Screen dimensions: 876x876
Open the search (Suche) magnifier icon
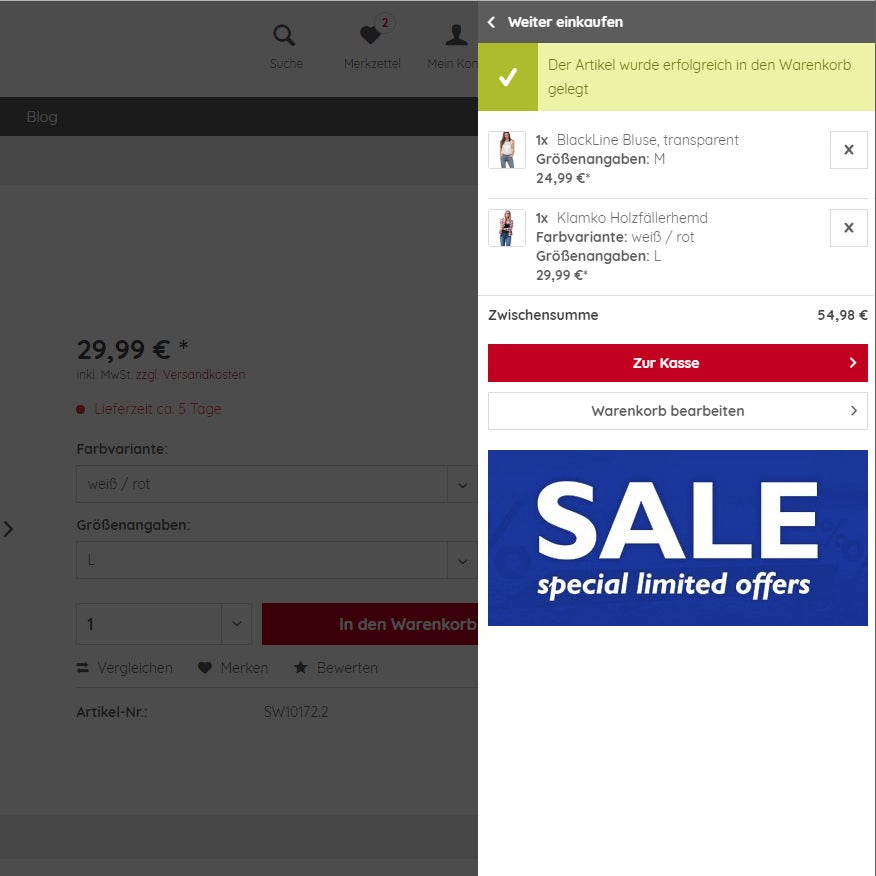pyautogui.click(x=284, y=35)
